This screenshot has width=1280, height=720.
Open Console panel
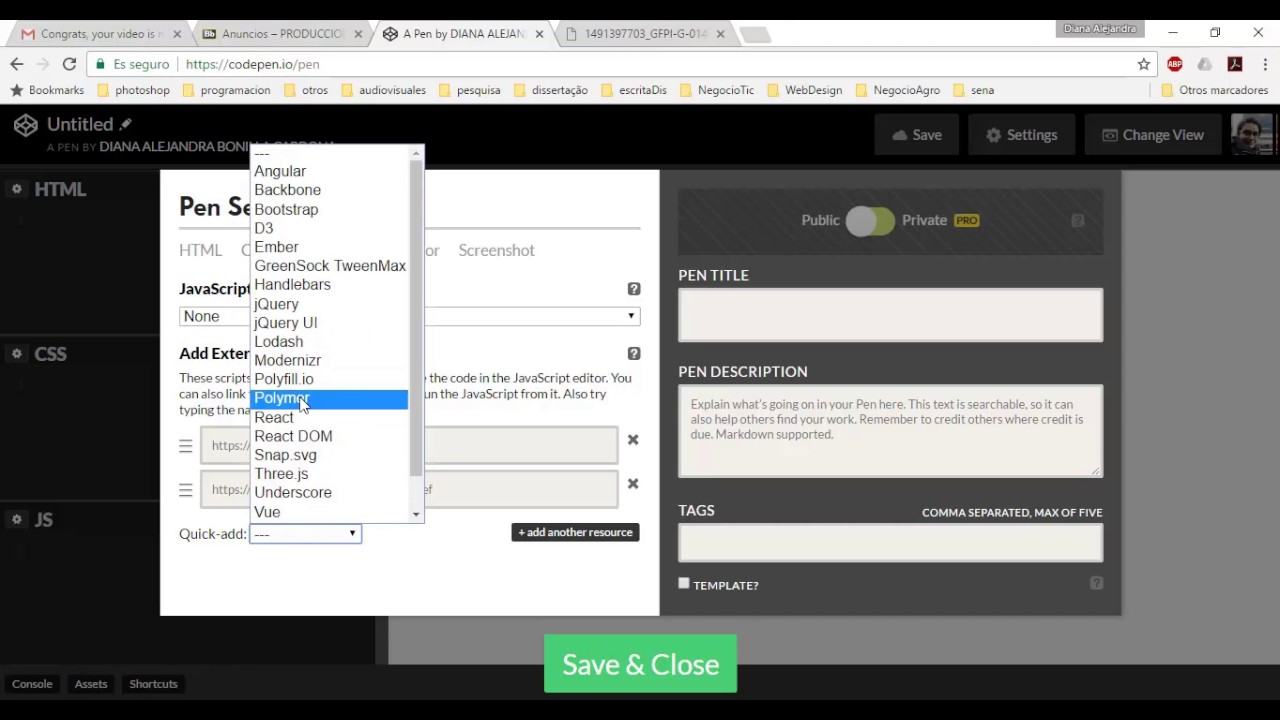click(32, 684)
